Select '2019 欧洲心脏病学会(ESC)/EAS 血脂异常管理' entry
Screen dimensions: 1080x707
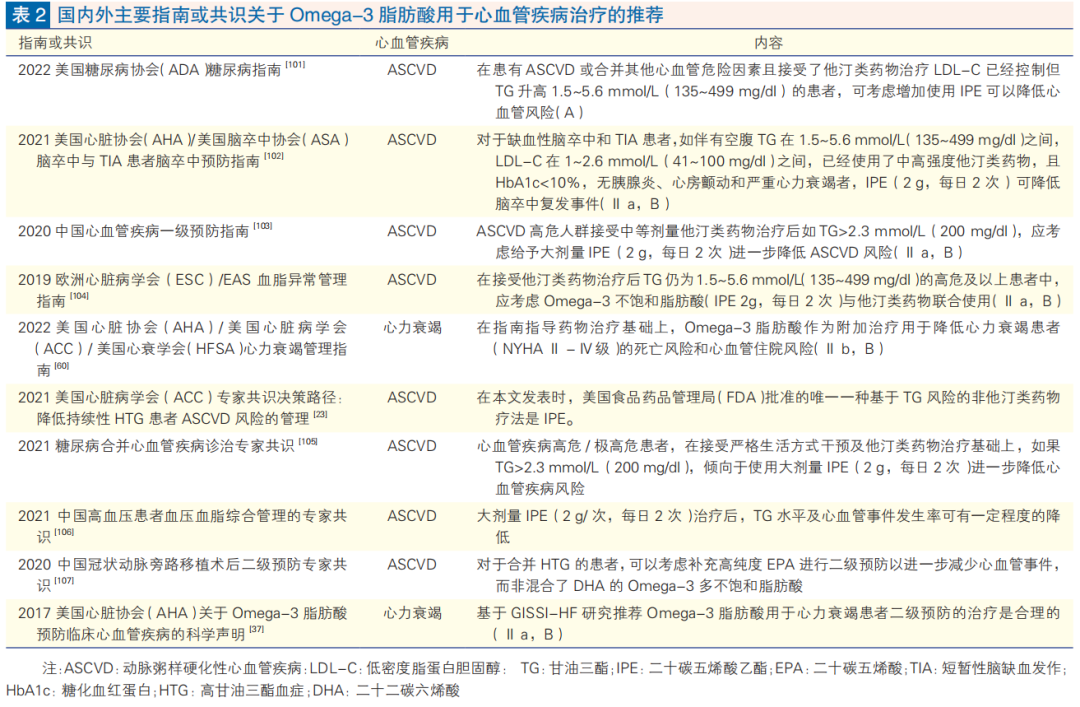pyautogui.click(x=183, y=280)
